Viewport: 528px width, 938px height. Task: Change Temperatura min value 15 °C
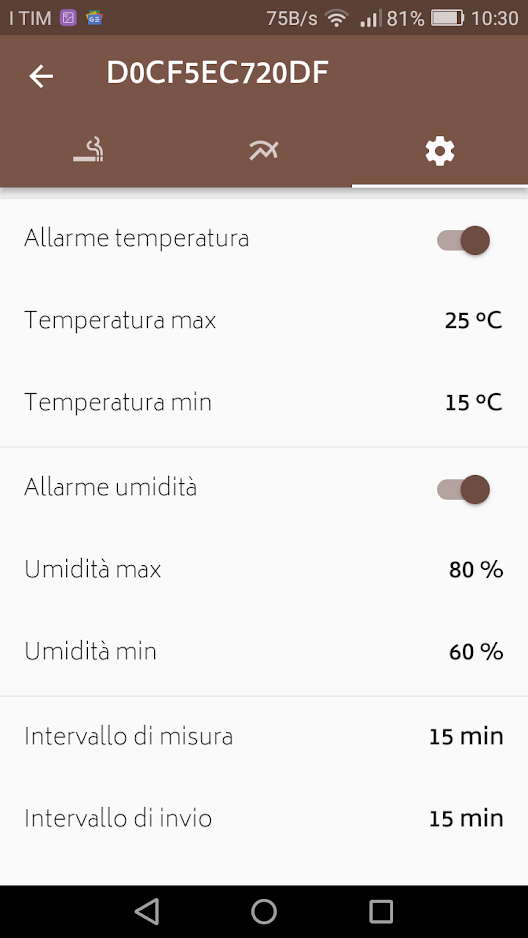click(x=473, y=403)
